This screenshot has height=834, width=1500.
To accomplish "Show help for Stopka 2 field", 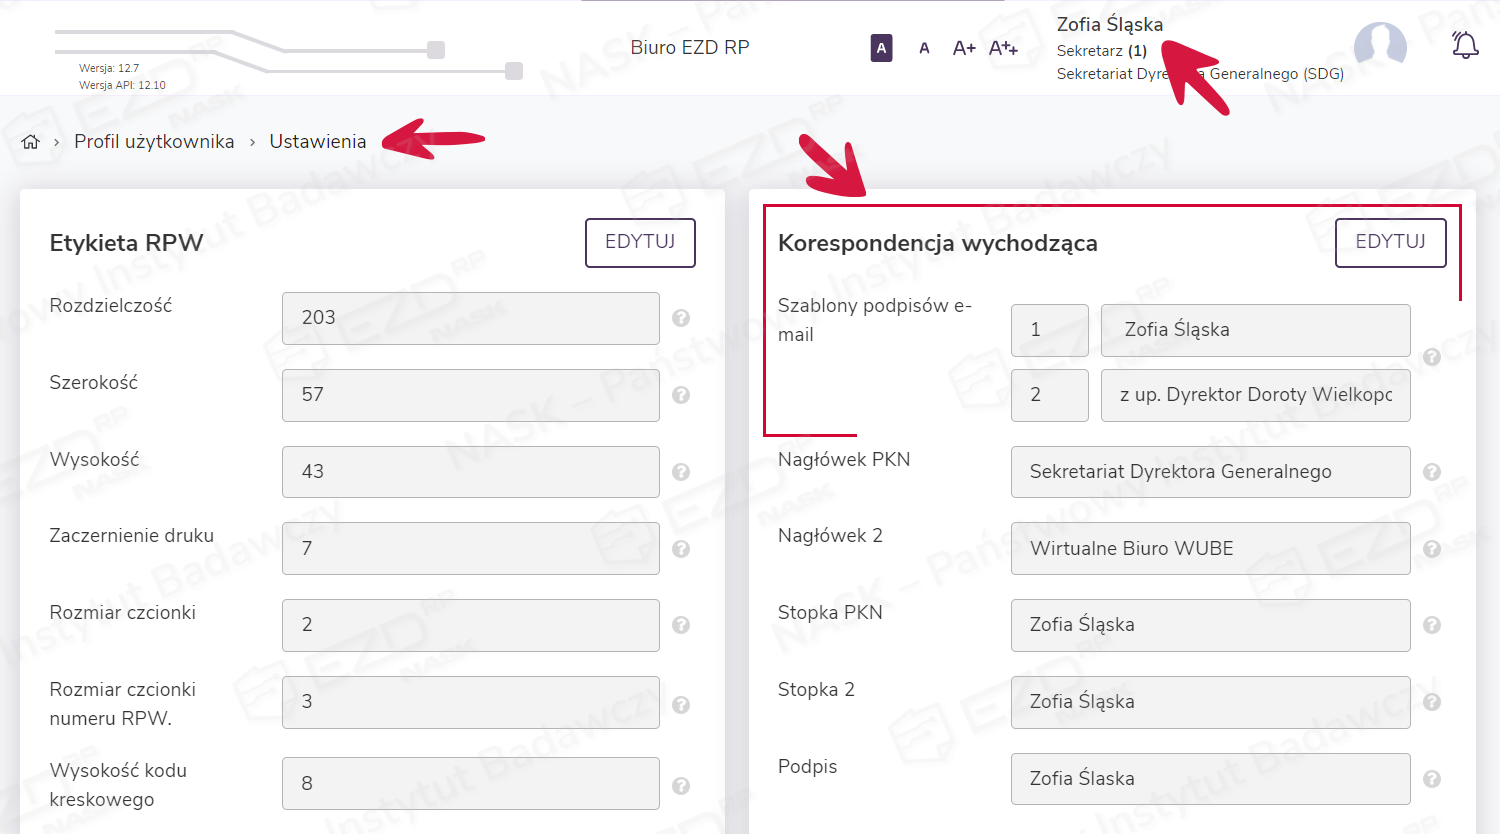I will pyautogui.click(x=1432, y=702).
